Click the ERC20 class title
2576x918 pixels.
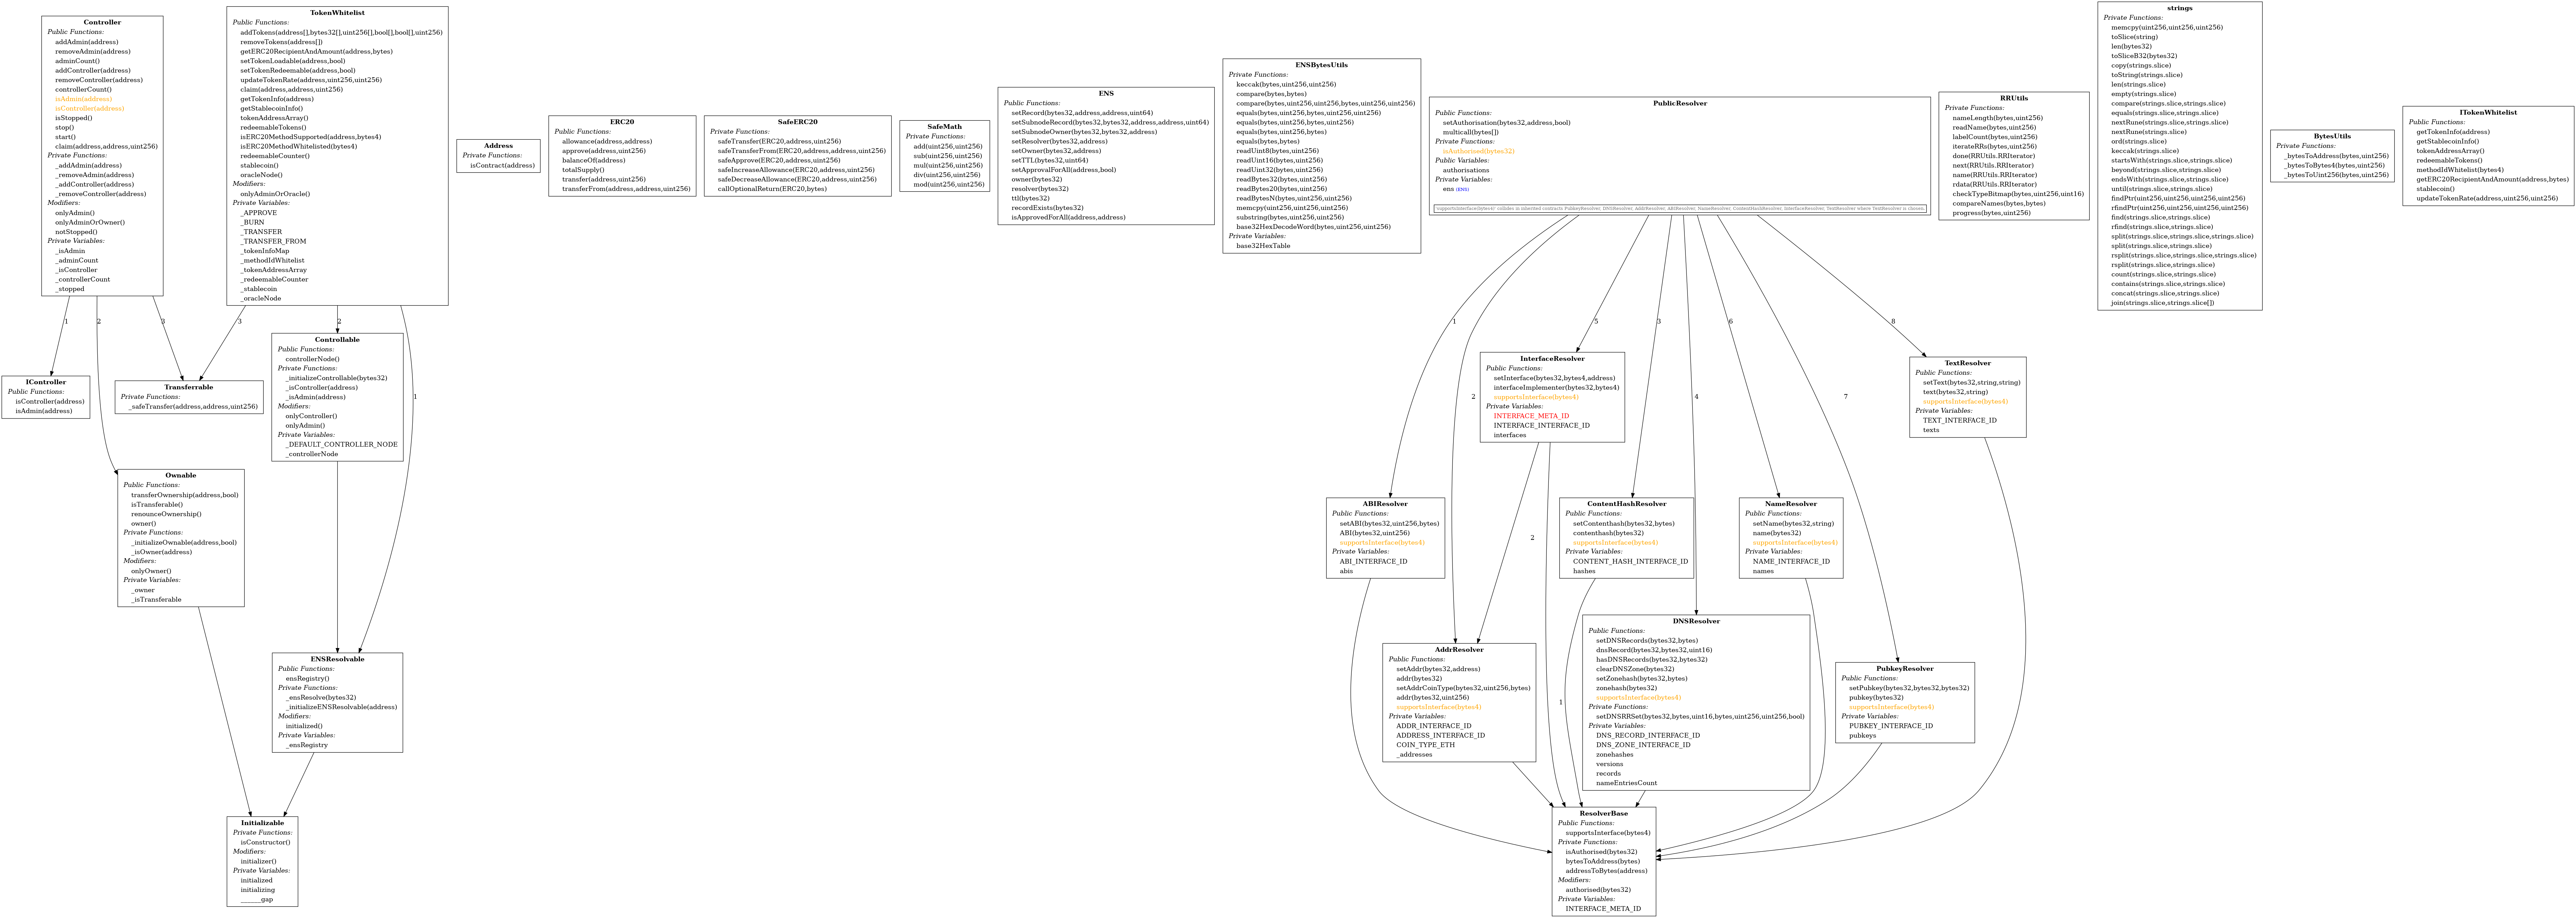[x=622, y=122]
